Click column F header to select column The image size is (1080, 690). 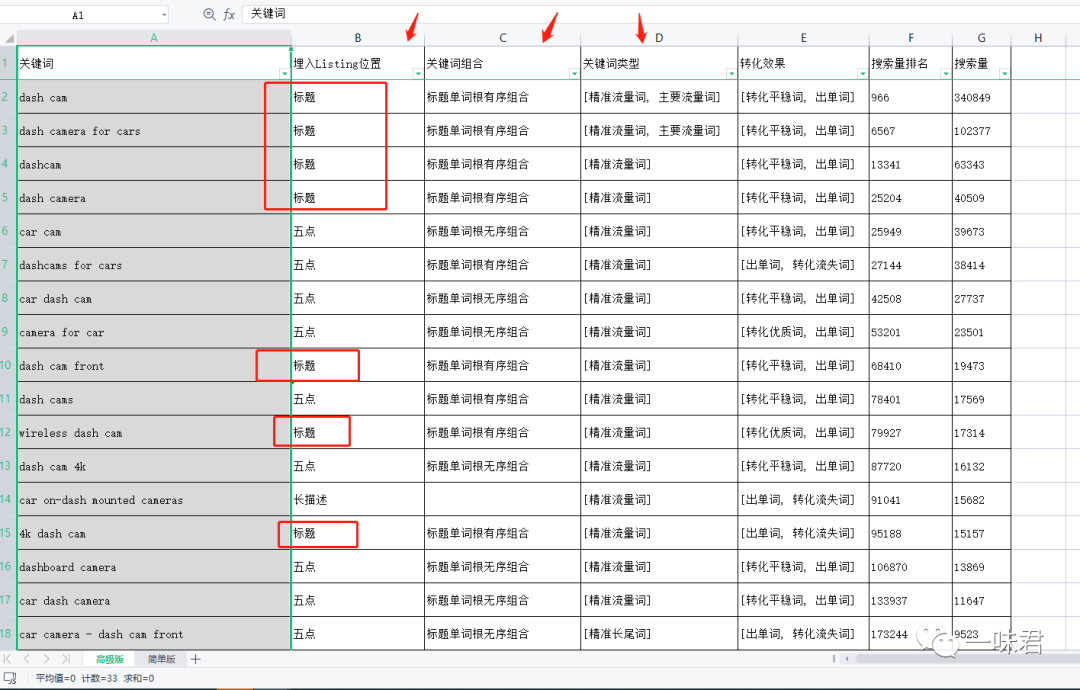[910, 37]
